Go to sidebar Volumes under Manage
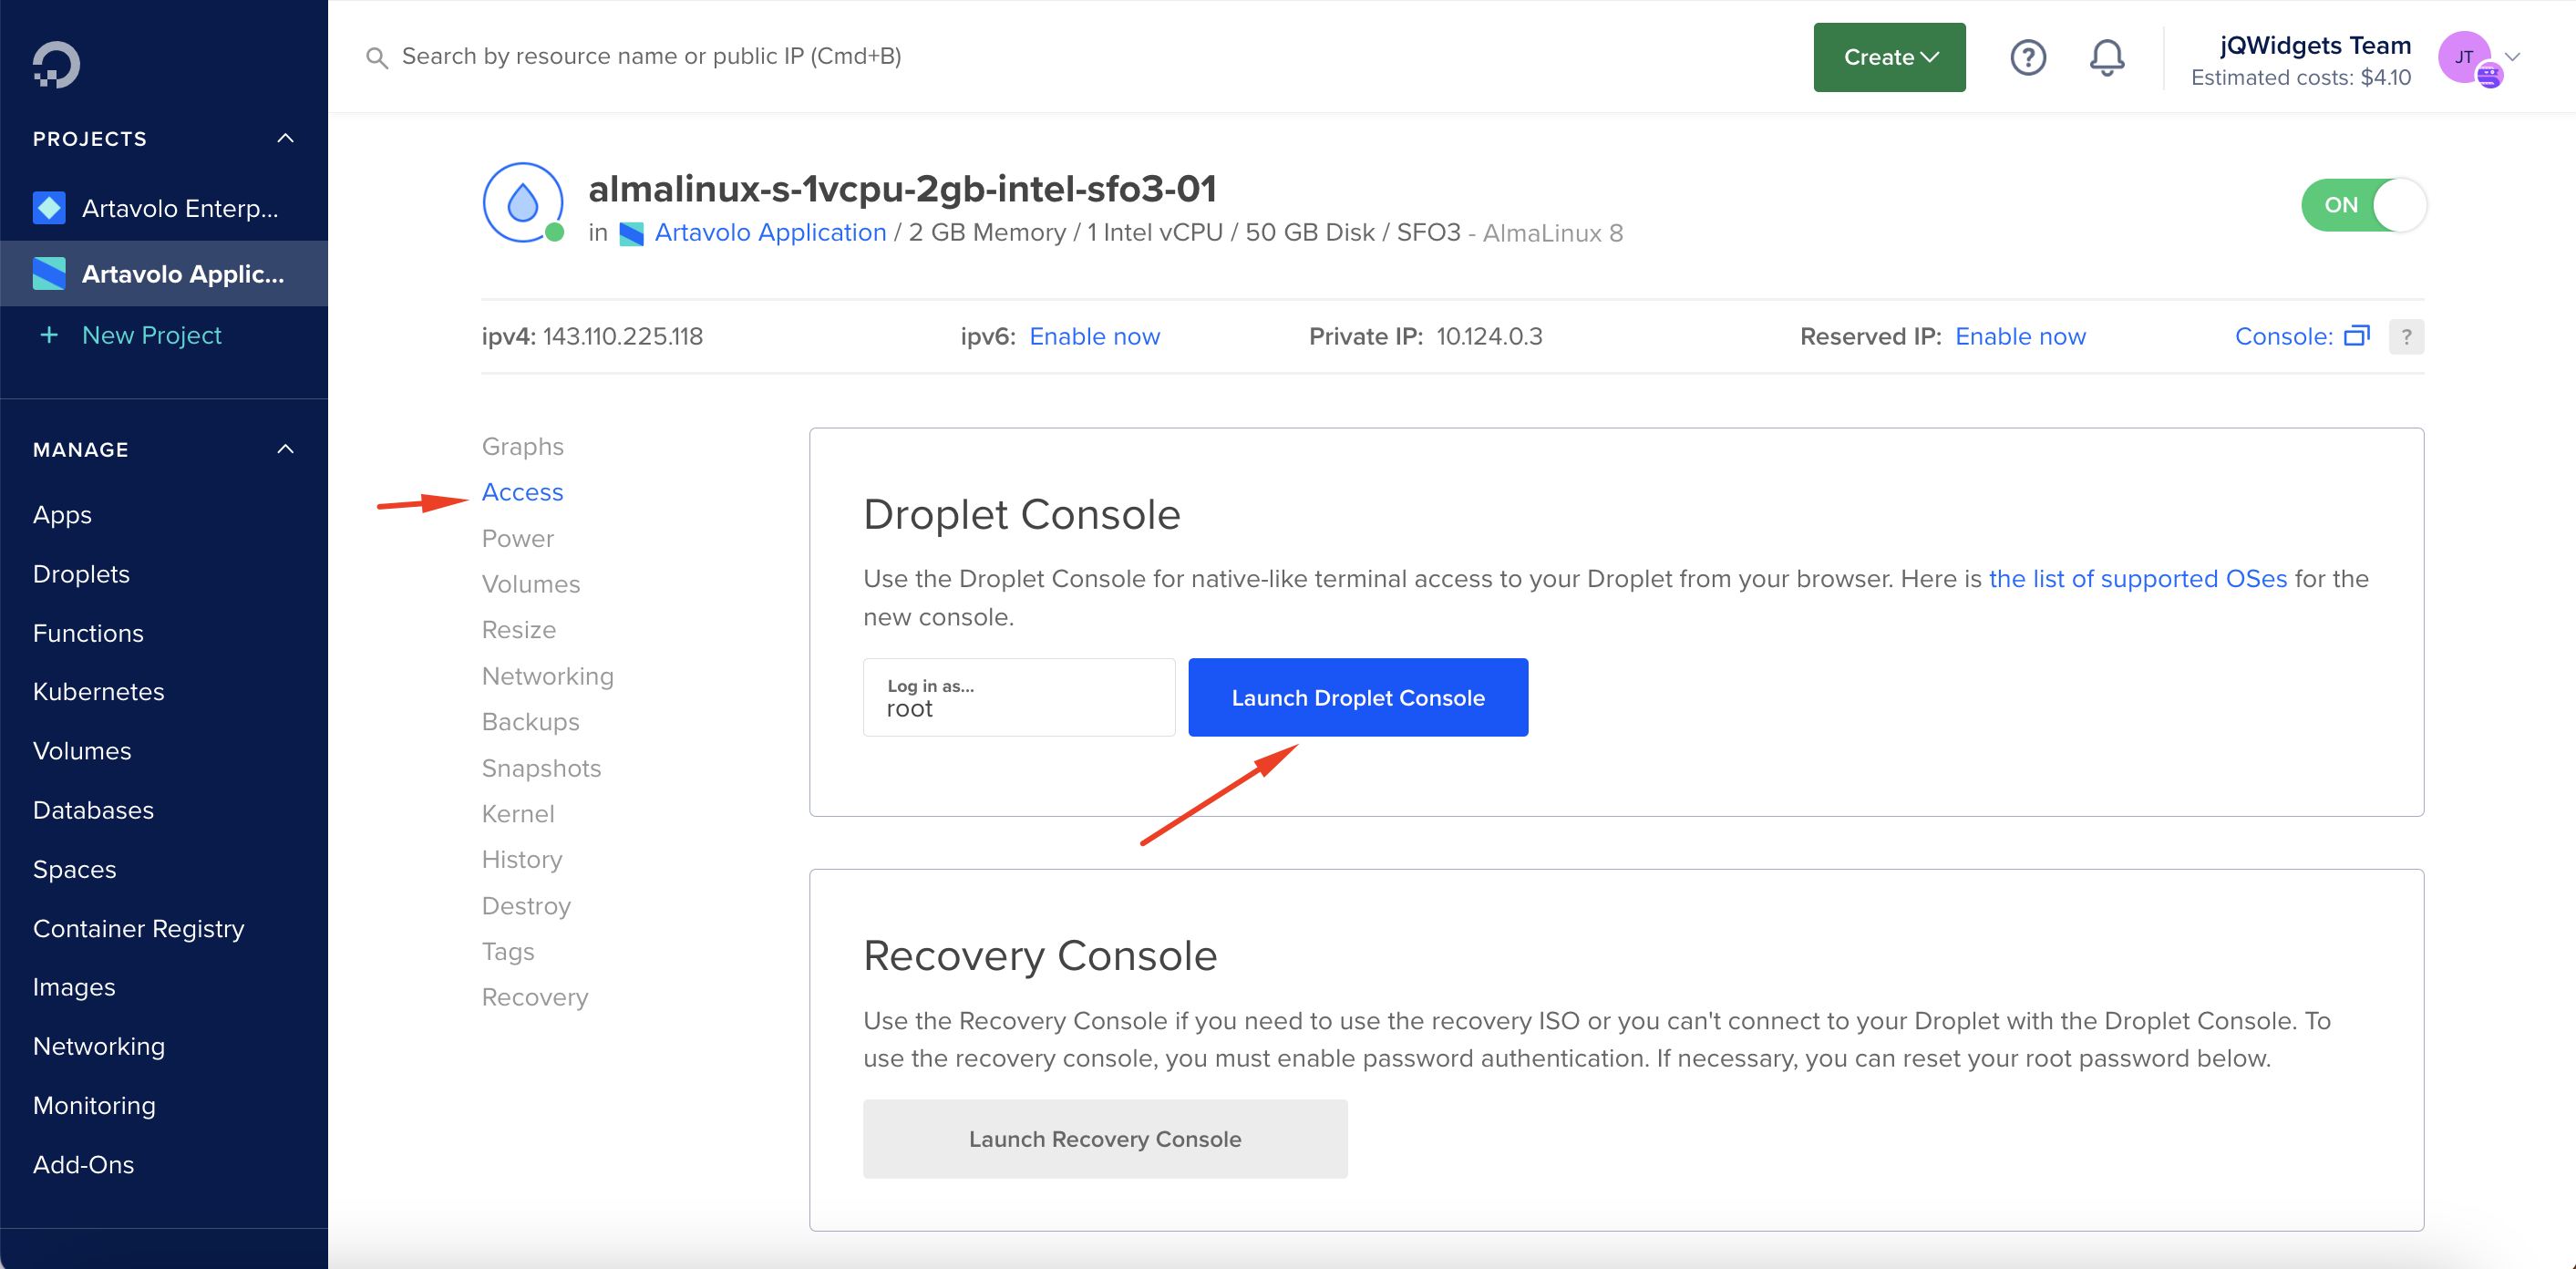2576x1269 pixels. [82, 751]
